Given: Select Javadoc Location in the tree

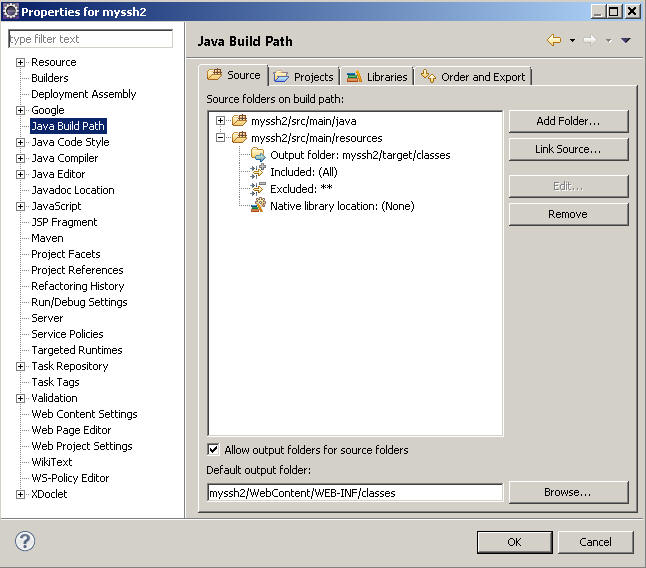Looking at the screenshot, I should pos(73,190).
